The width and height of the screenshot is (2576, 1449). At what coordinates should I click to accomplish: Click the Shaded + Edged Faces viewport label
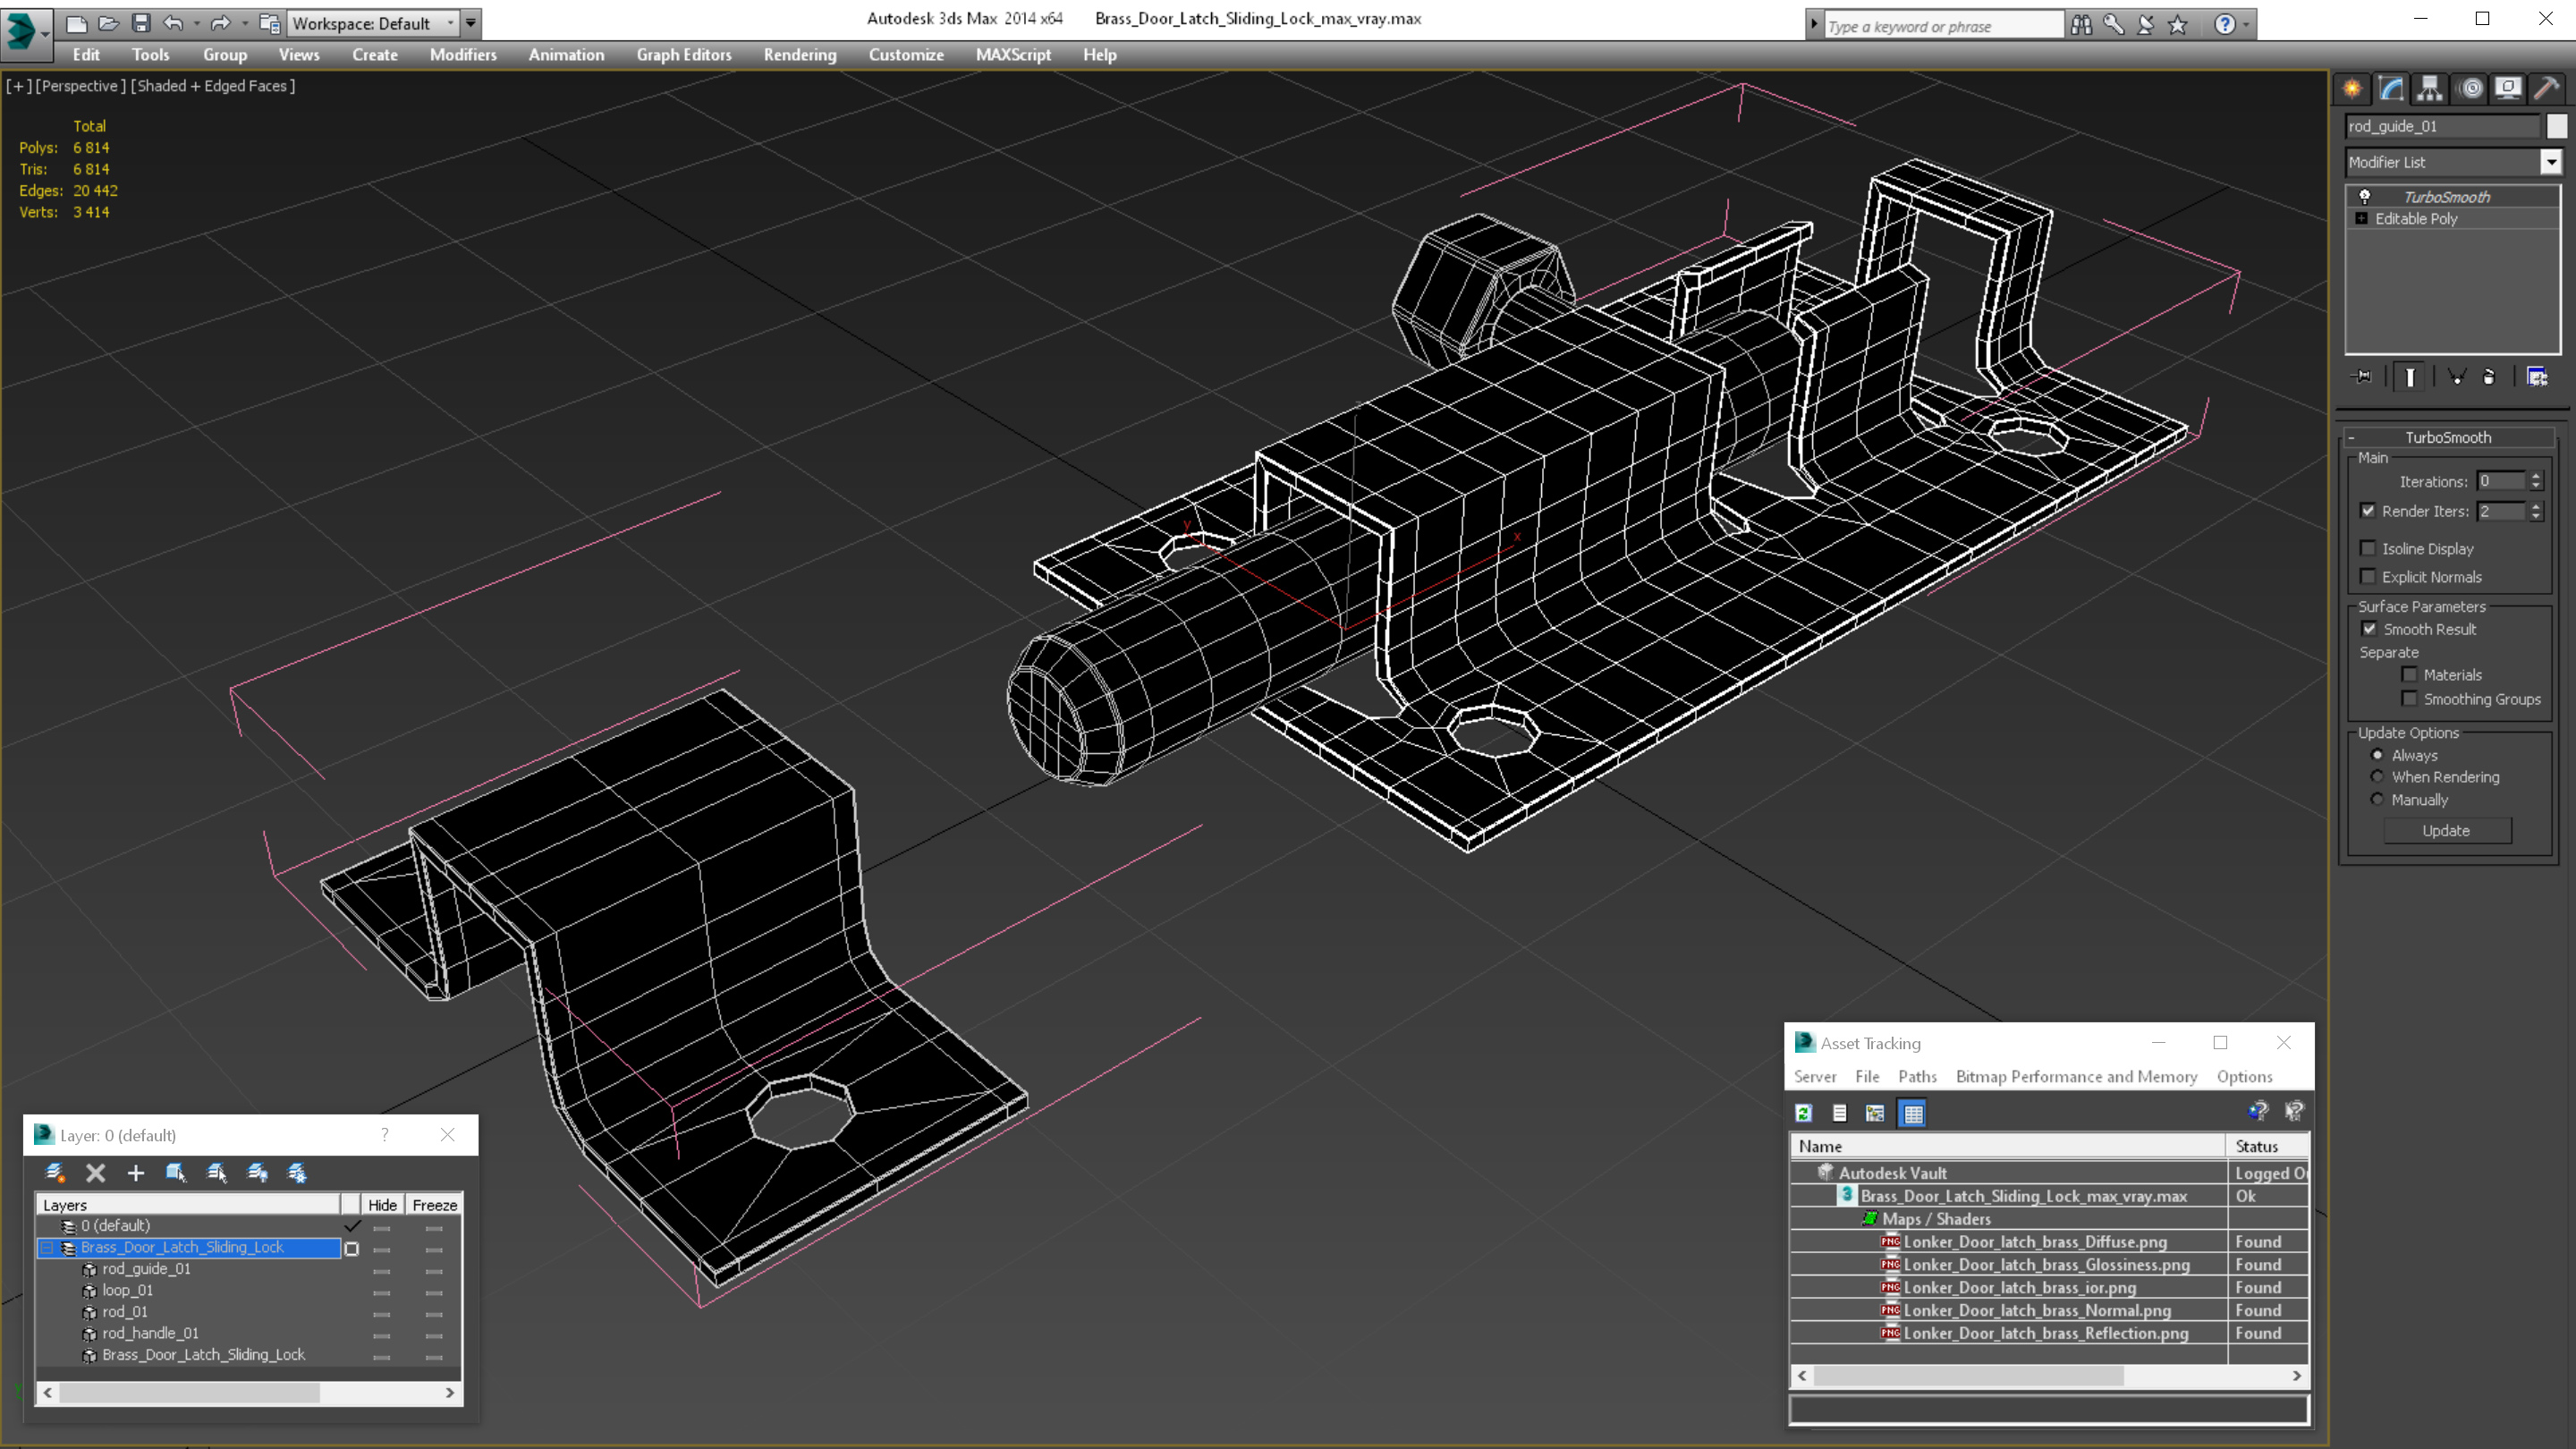[x=213, y=86]
